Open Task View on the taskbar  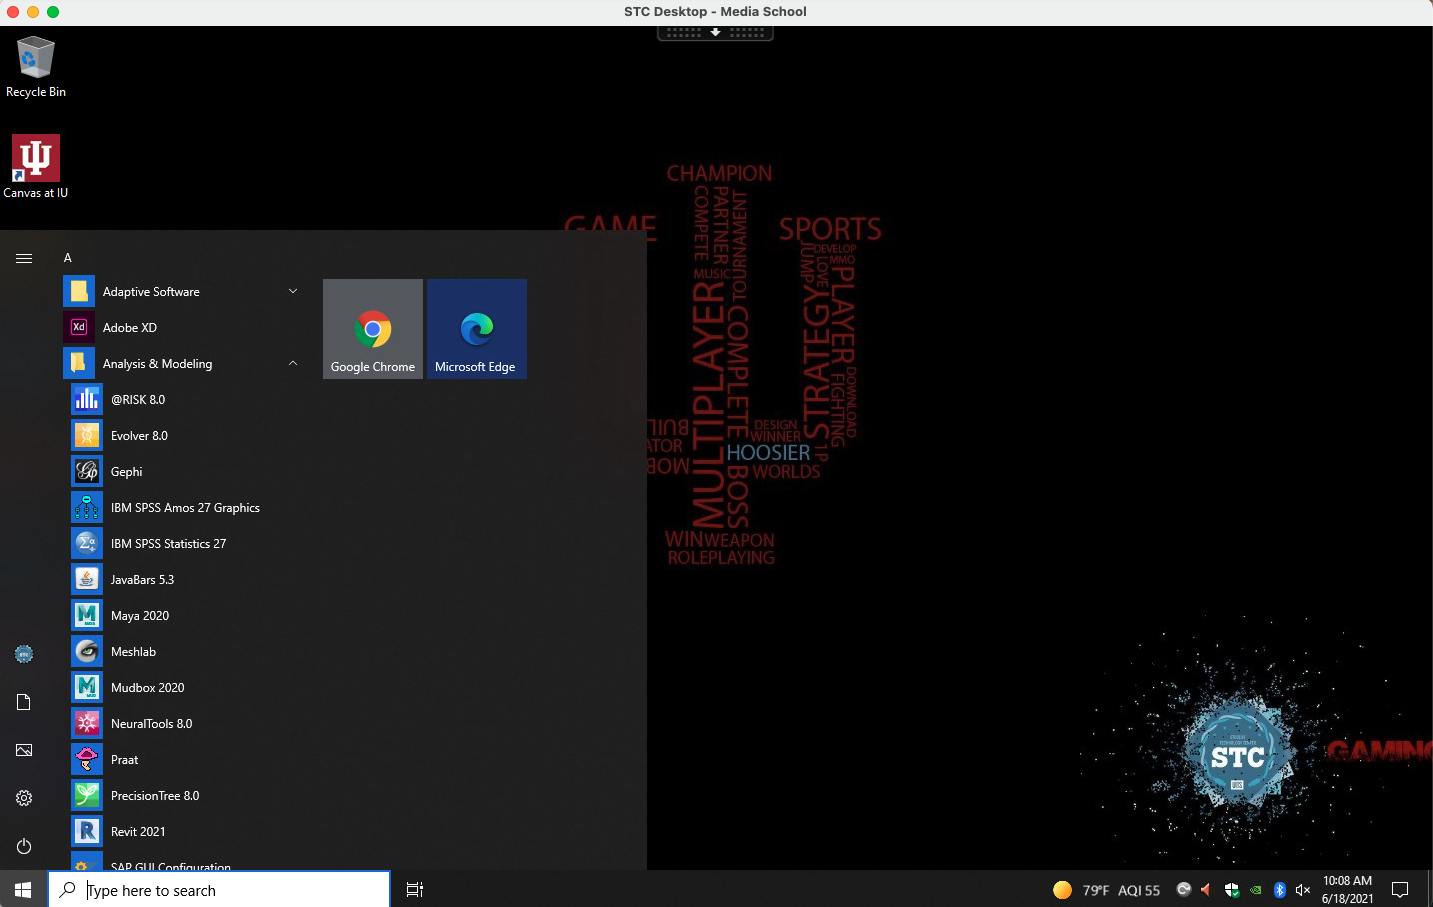coord(415,890)
